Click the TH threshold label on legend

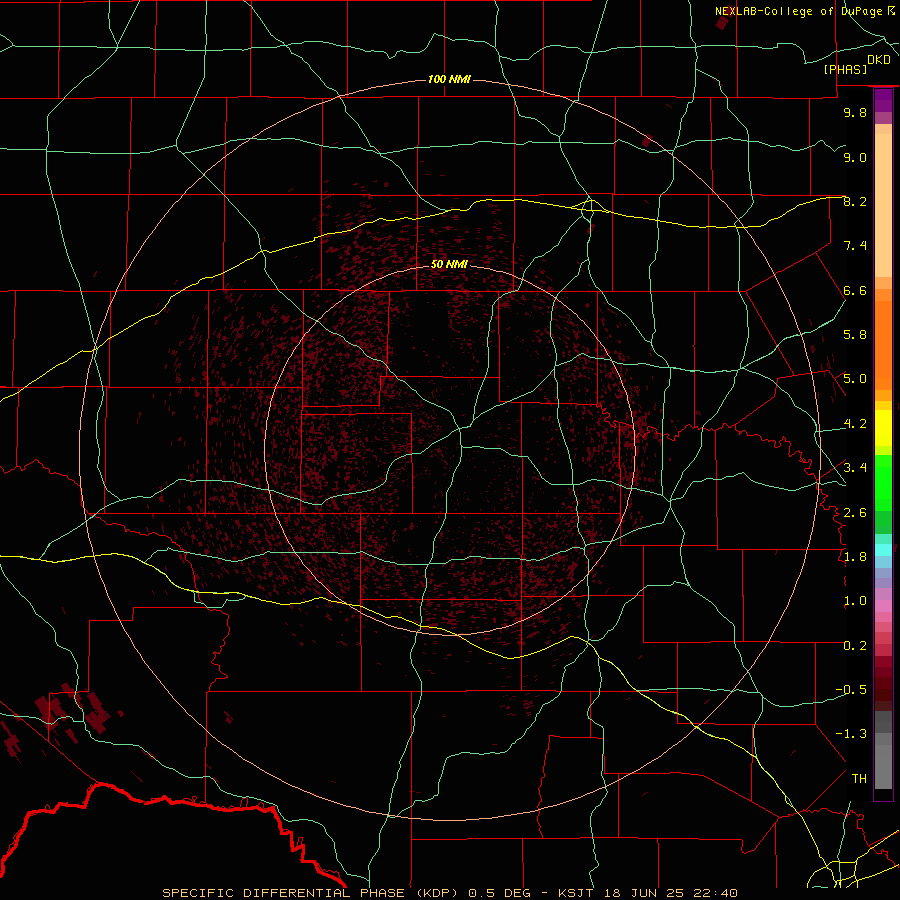[x=859, y=779]
